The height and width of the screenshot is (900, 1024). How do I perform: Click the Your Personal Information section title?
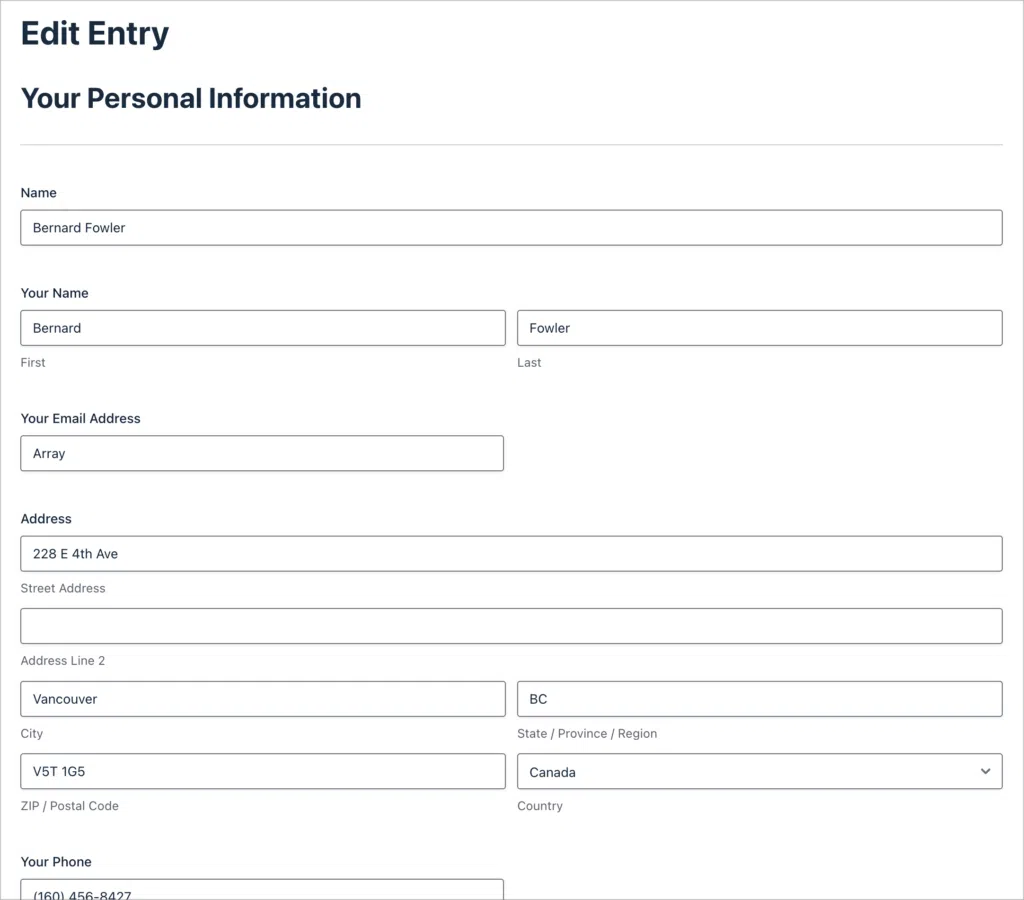(x=190, y=98)
